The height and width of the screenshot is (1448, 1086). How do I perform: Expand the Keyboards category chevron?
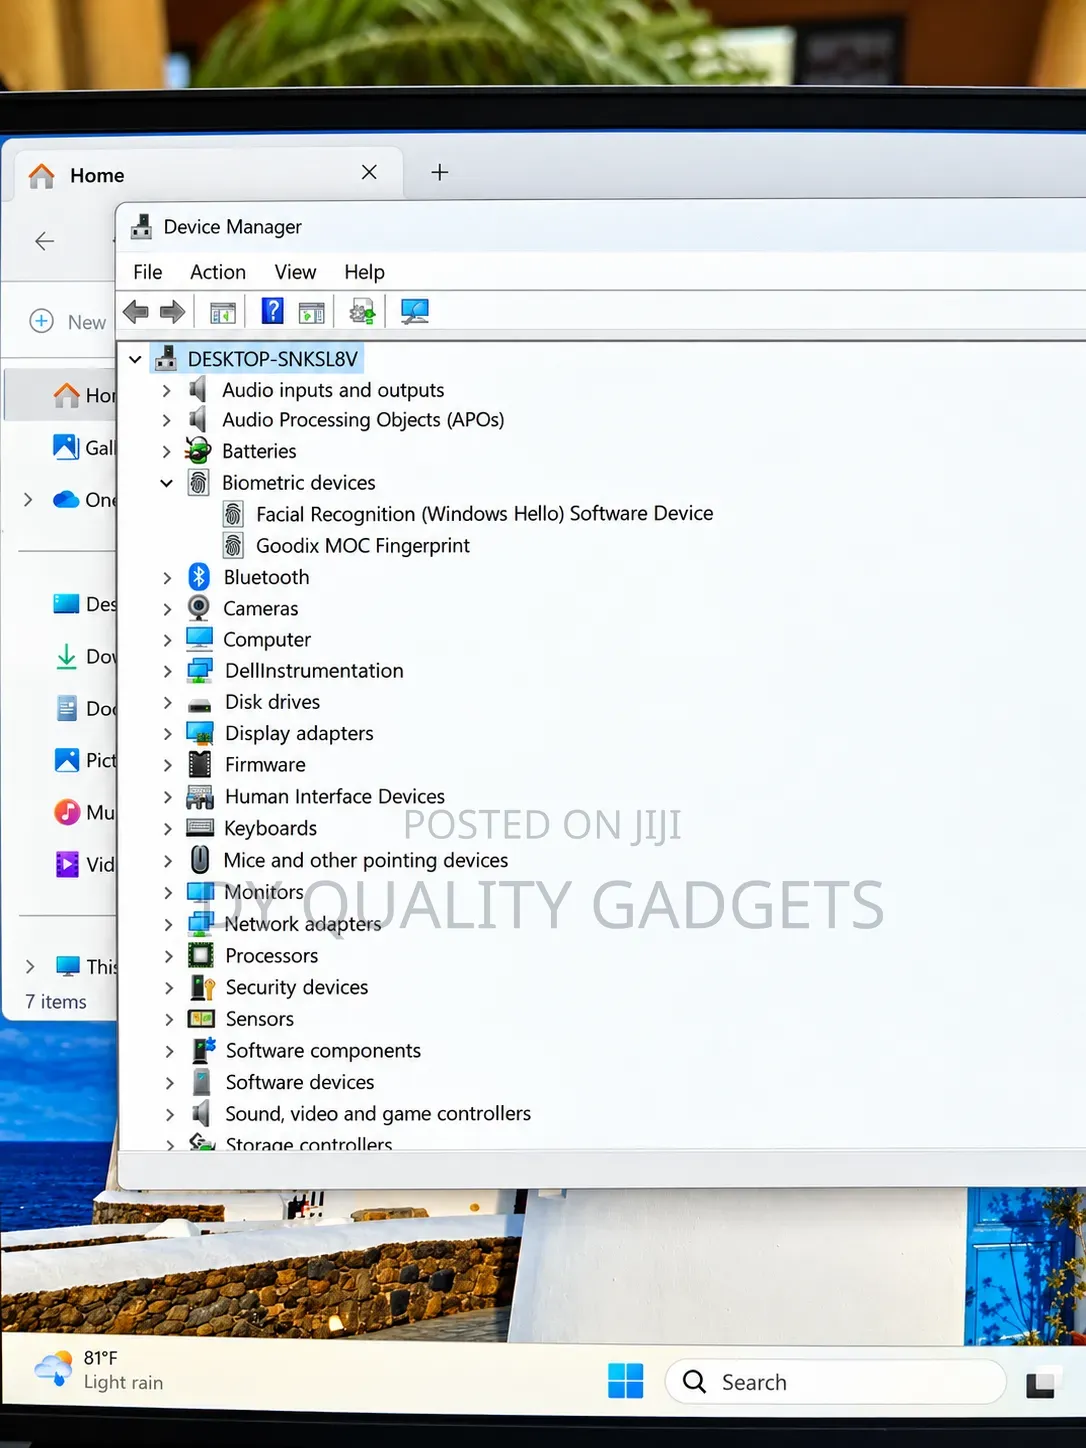(168, 829)
